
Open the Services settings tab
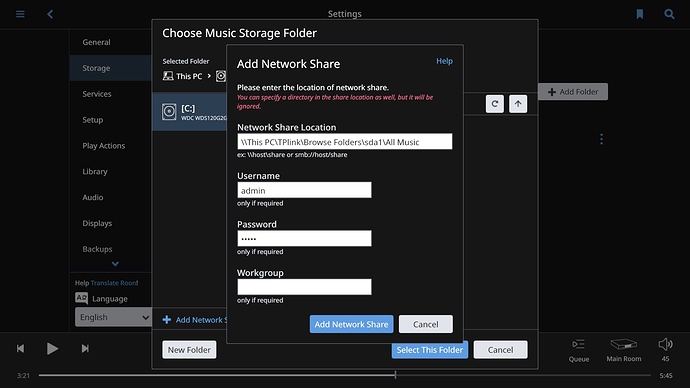(x=110, y=94)
